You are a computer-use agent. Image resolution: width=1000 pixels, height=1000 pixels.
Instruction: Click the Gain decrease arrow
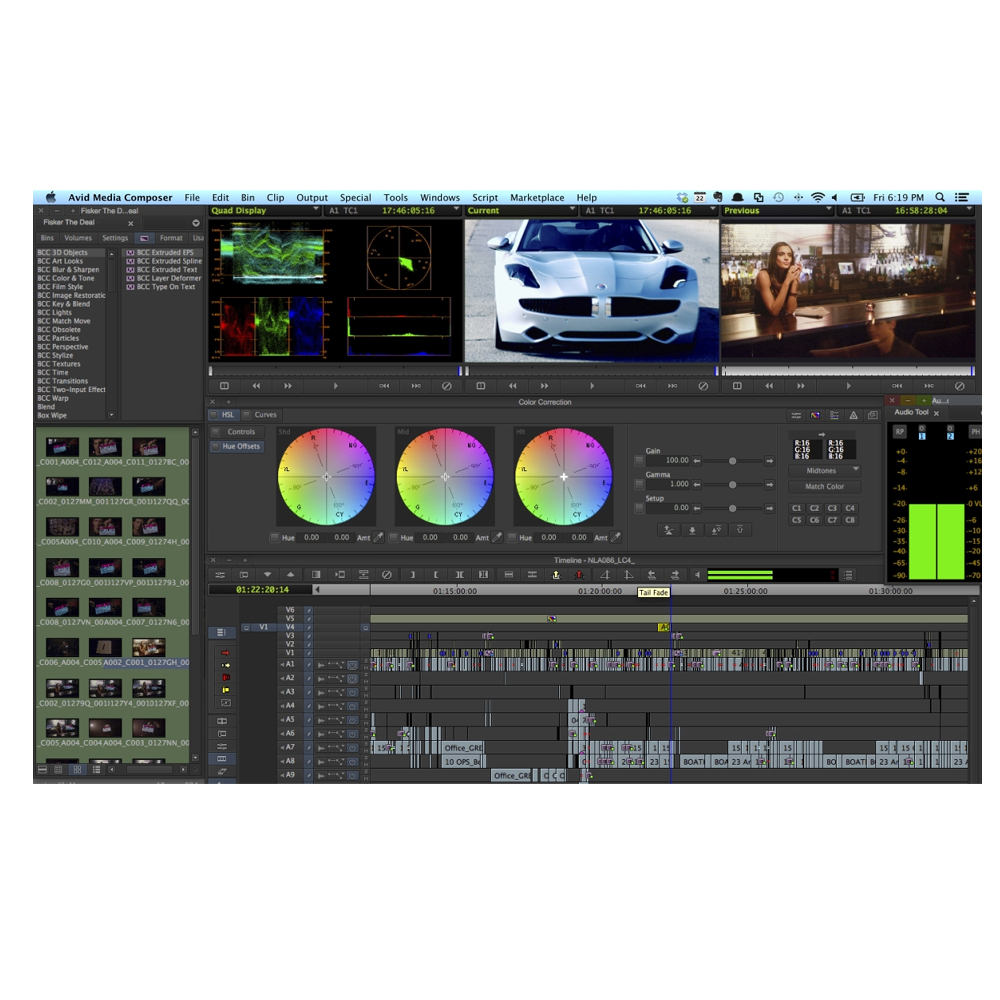click(x=697, y=460)
